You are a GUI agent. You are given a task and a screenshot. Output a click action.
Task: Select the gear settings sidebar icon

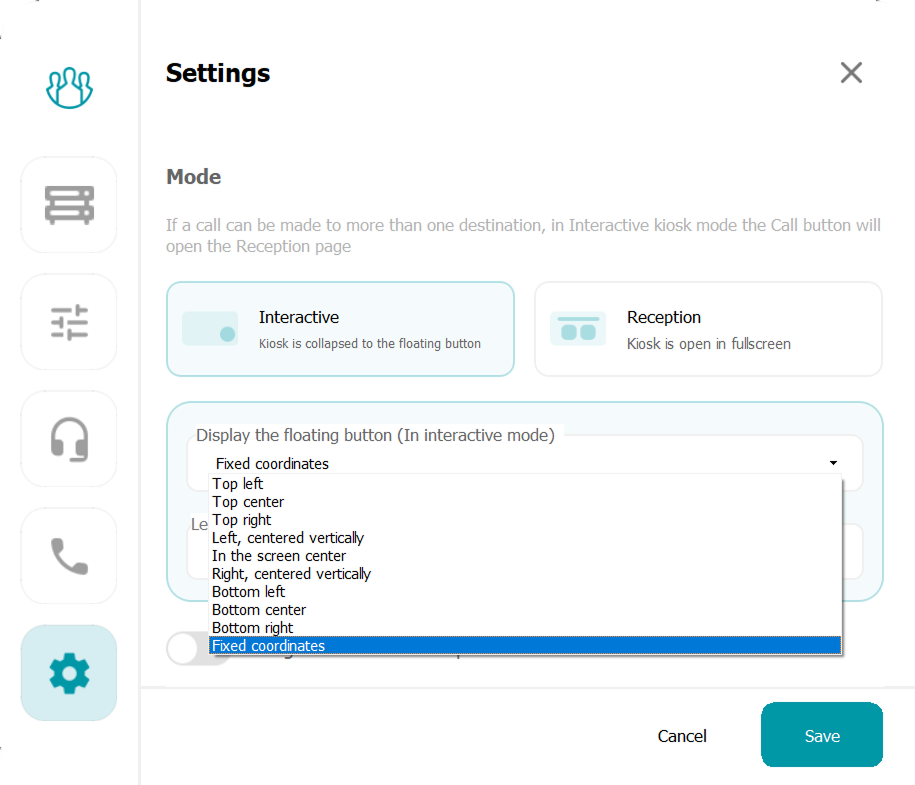[69, 673]
